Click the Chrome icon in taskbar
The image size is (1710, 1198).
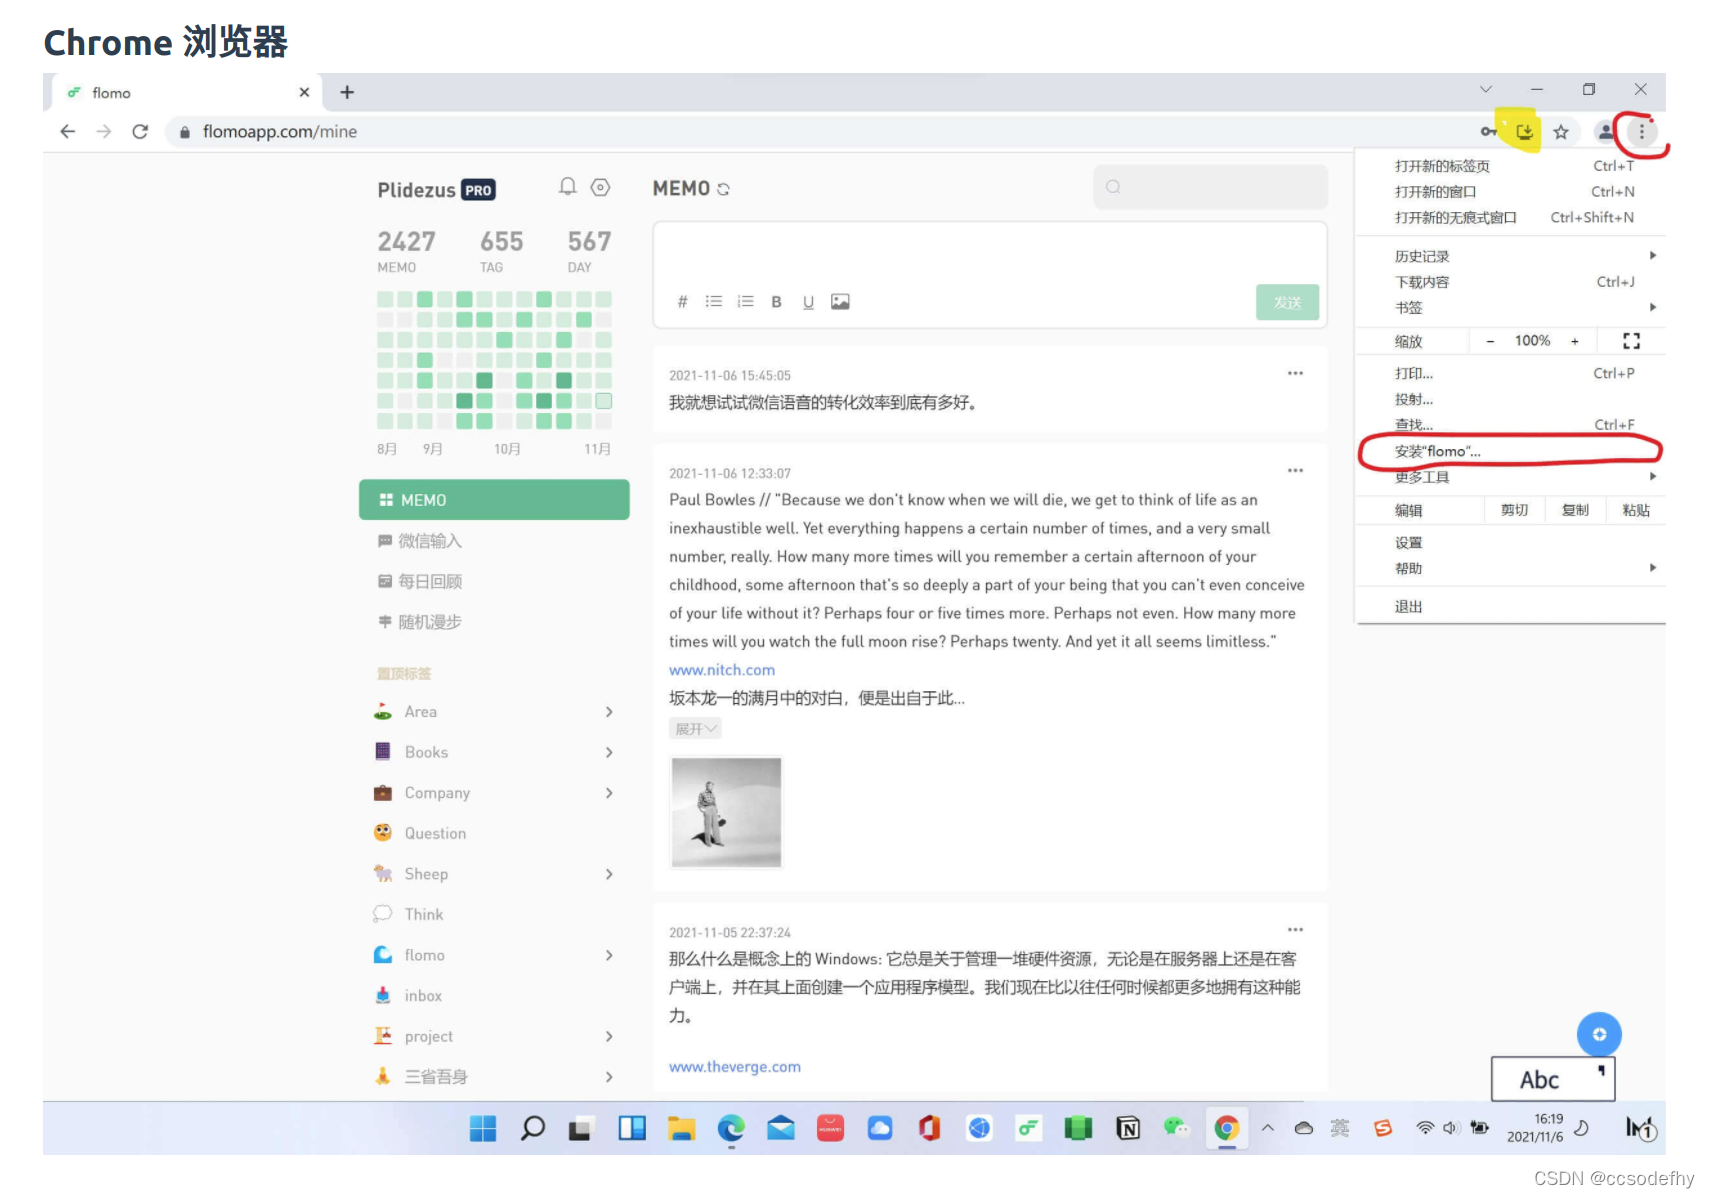1226,1128
